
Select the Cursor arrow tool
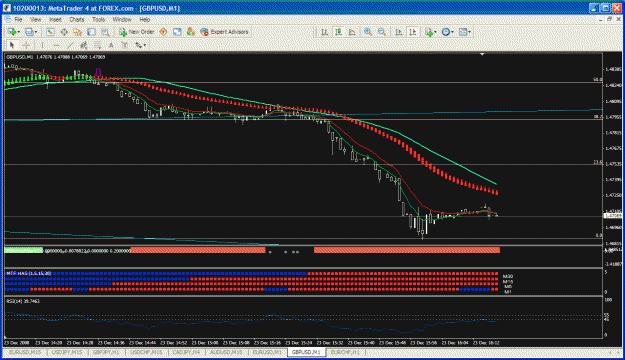click(12, 45)
